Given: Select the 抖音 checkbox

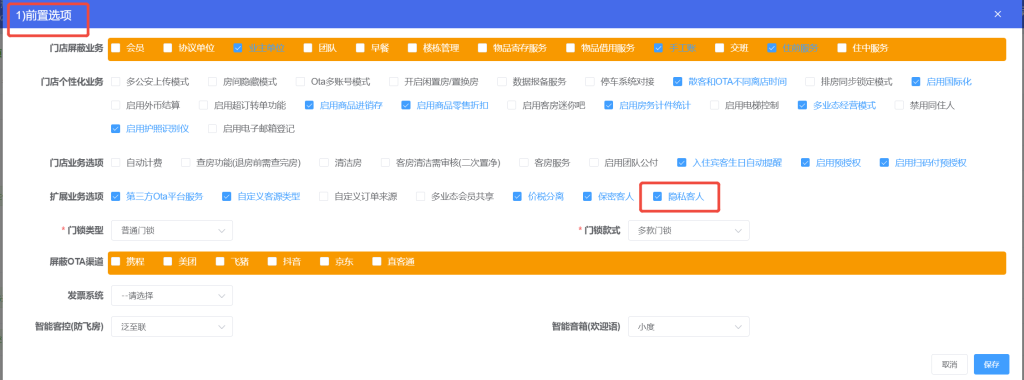Looking at the screenshot, I should pyautogui.click(x=272, y=262).
